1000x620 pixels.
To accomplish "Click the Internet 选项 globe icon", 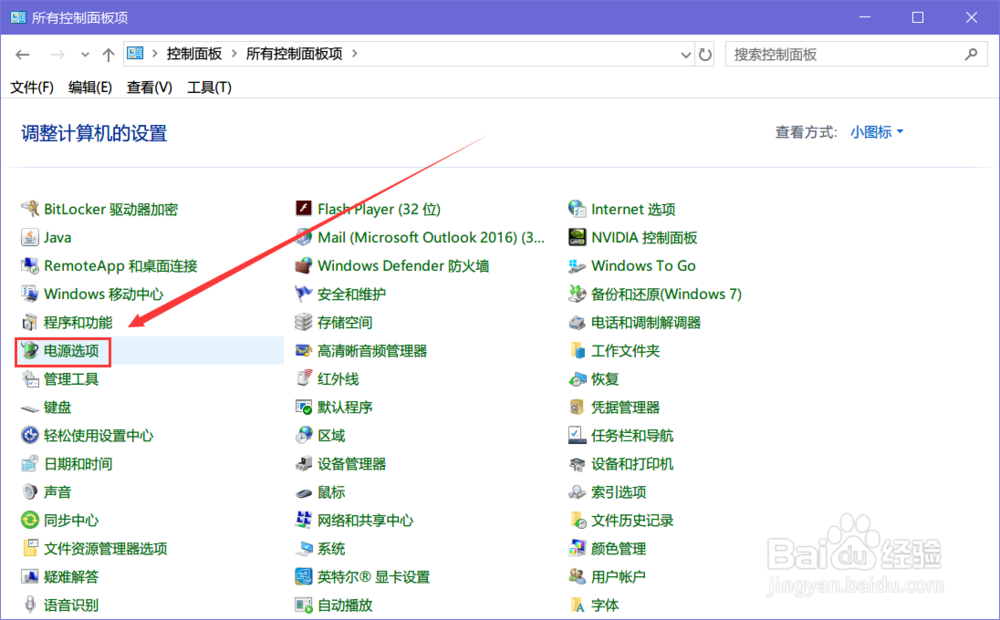I will (577, 209).
